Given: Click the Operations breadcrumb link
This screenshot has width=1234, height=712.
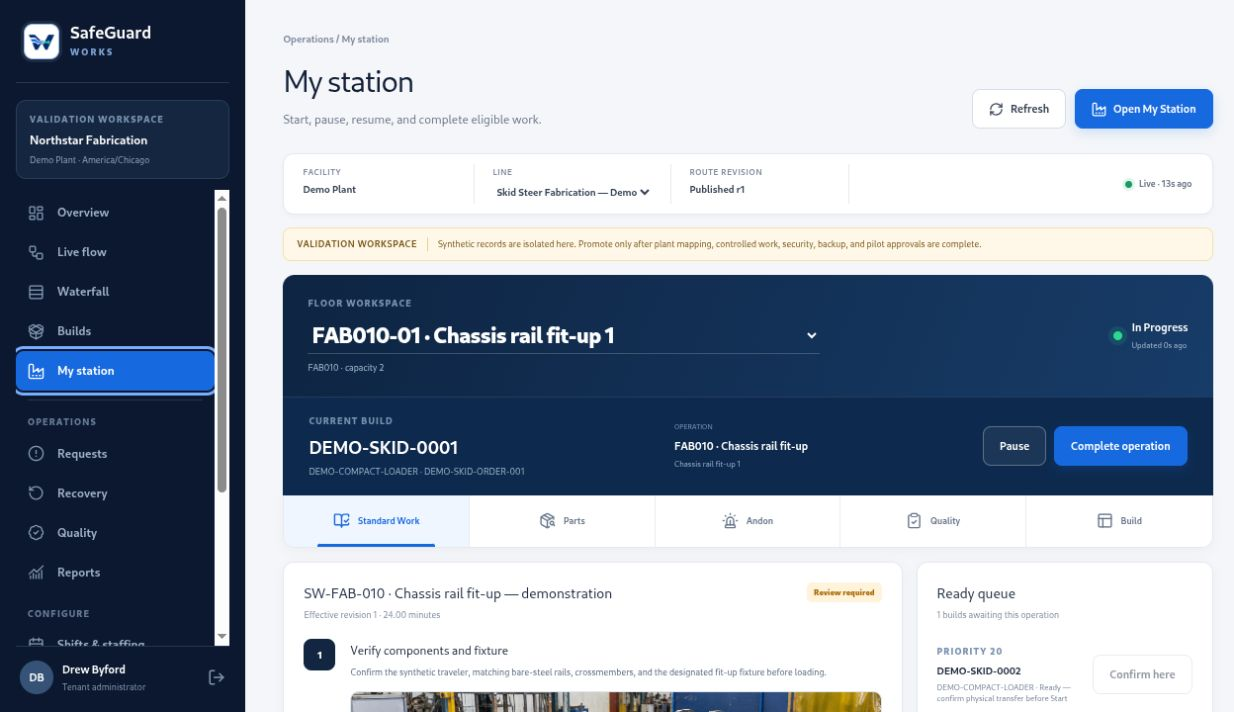Looking at the screenshot, I should click(308, 39).
